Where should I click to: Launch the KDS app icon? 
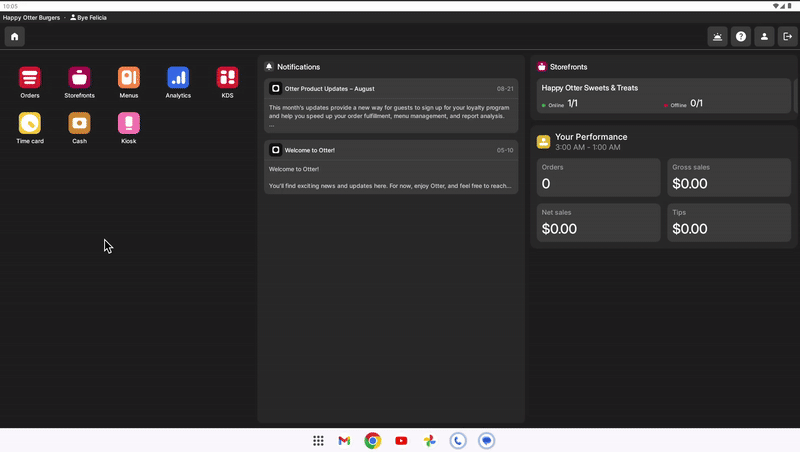(x=227, y=78)
